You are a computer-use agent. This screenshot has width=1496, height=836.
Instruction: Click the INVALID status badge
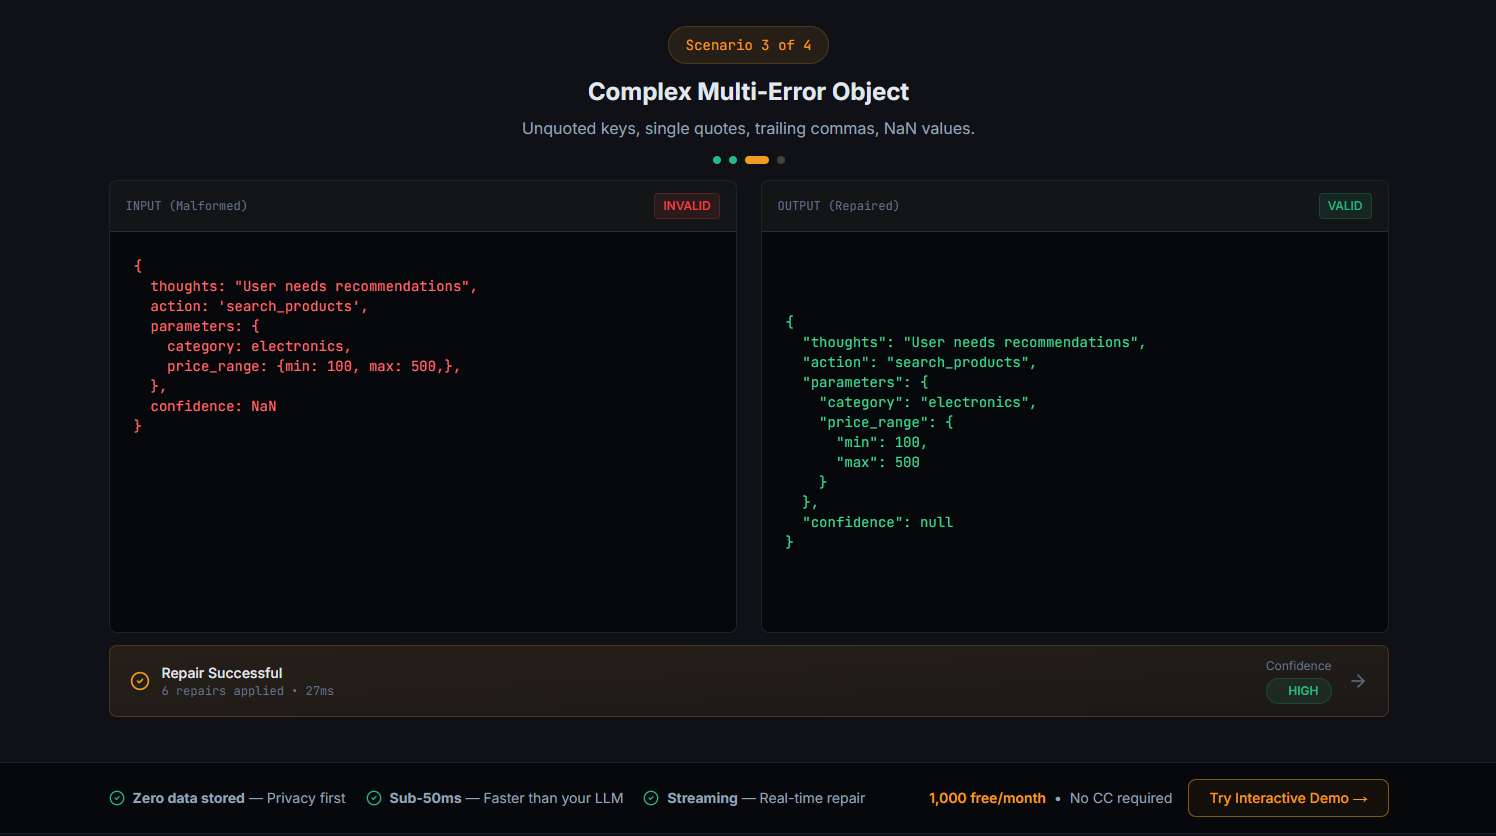pyautogui.click(x=687, y=206)
